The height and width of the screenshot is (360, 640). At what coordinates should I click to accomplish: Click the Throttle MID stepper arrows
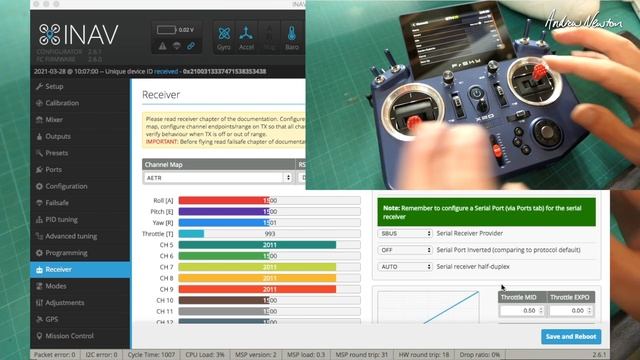(541, 311)
